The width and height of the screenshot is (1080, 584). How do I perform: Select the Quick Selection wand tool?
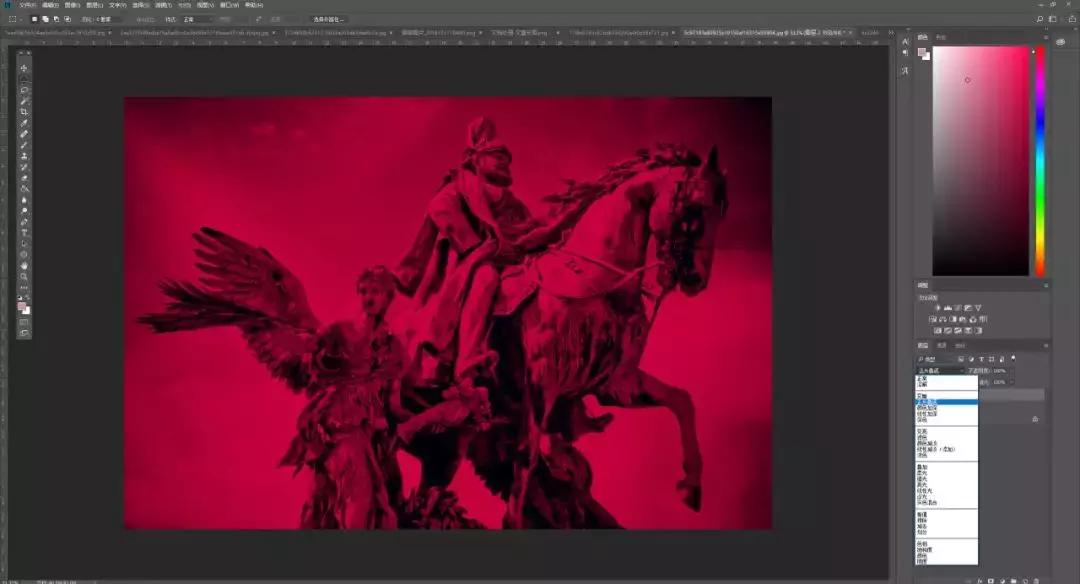pos(24,101)
